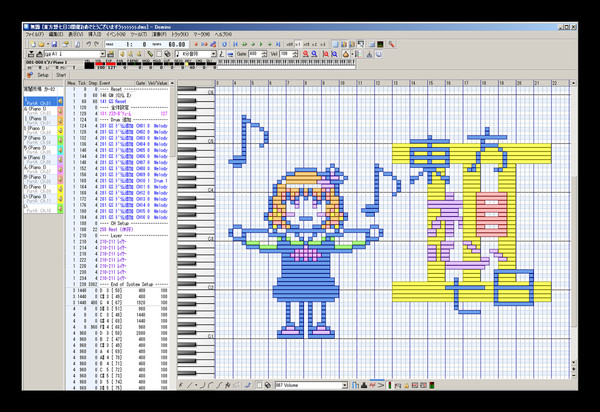Open the Edit menu
Image resolution: width=600 pixels, height=412 pixels.
click(55, 34)
